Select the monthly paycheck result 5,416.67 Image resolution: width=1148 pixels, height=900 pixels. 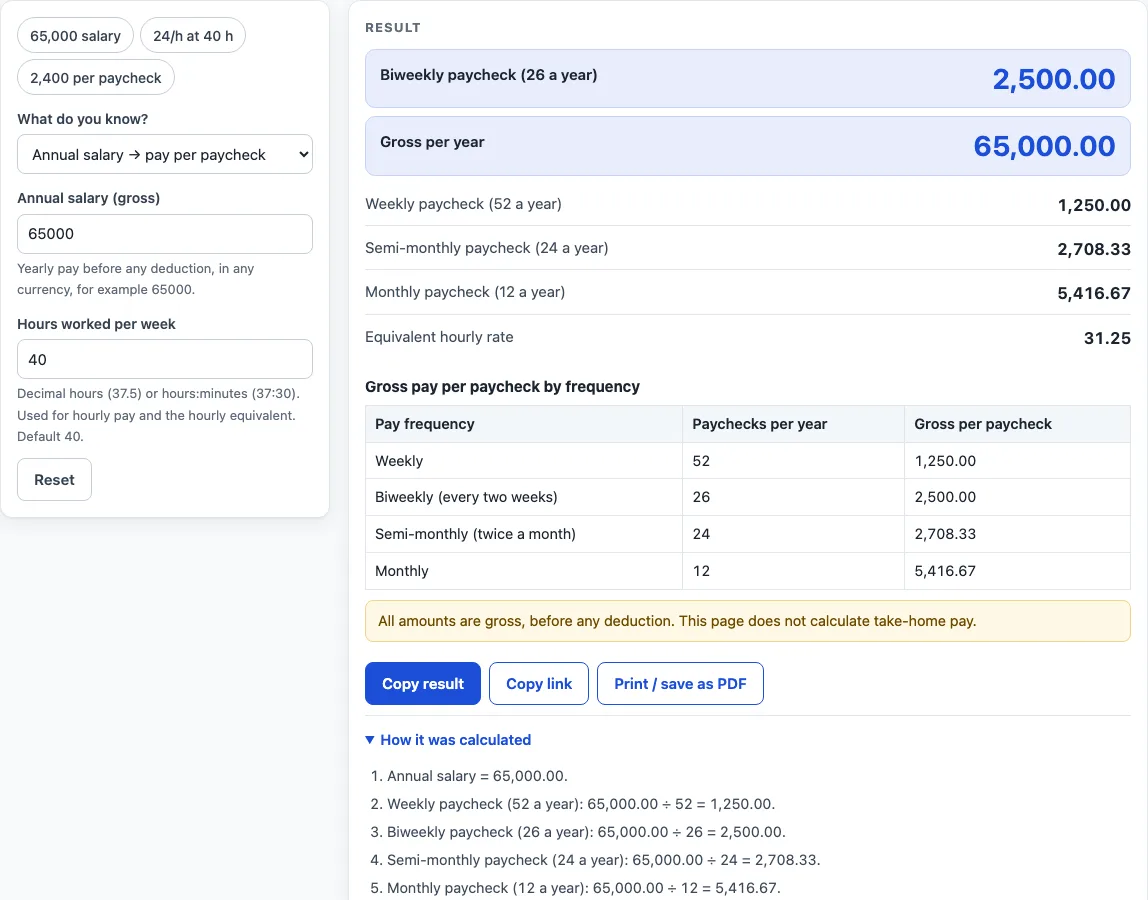point(1094,293)
